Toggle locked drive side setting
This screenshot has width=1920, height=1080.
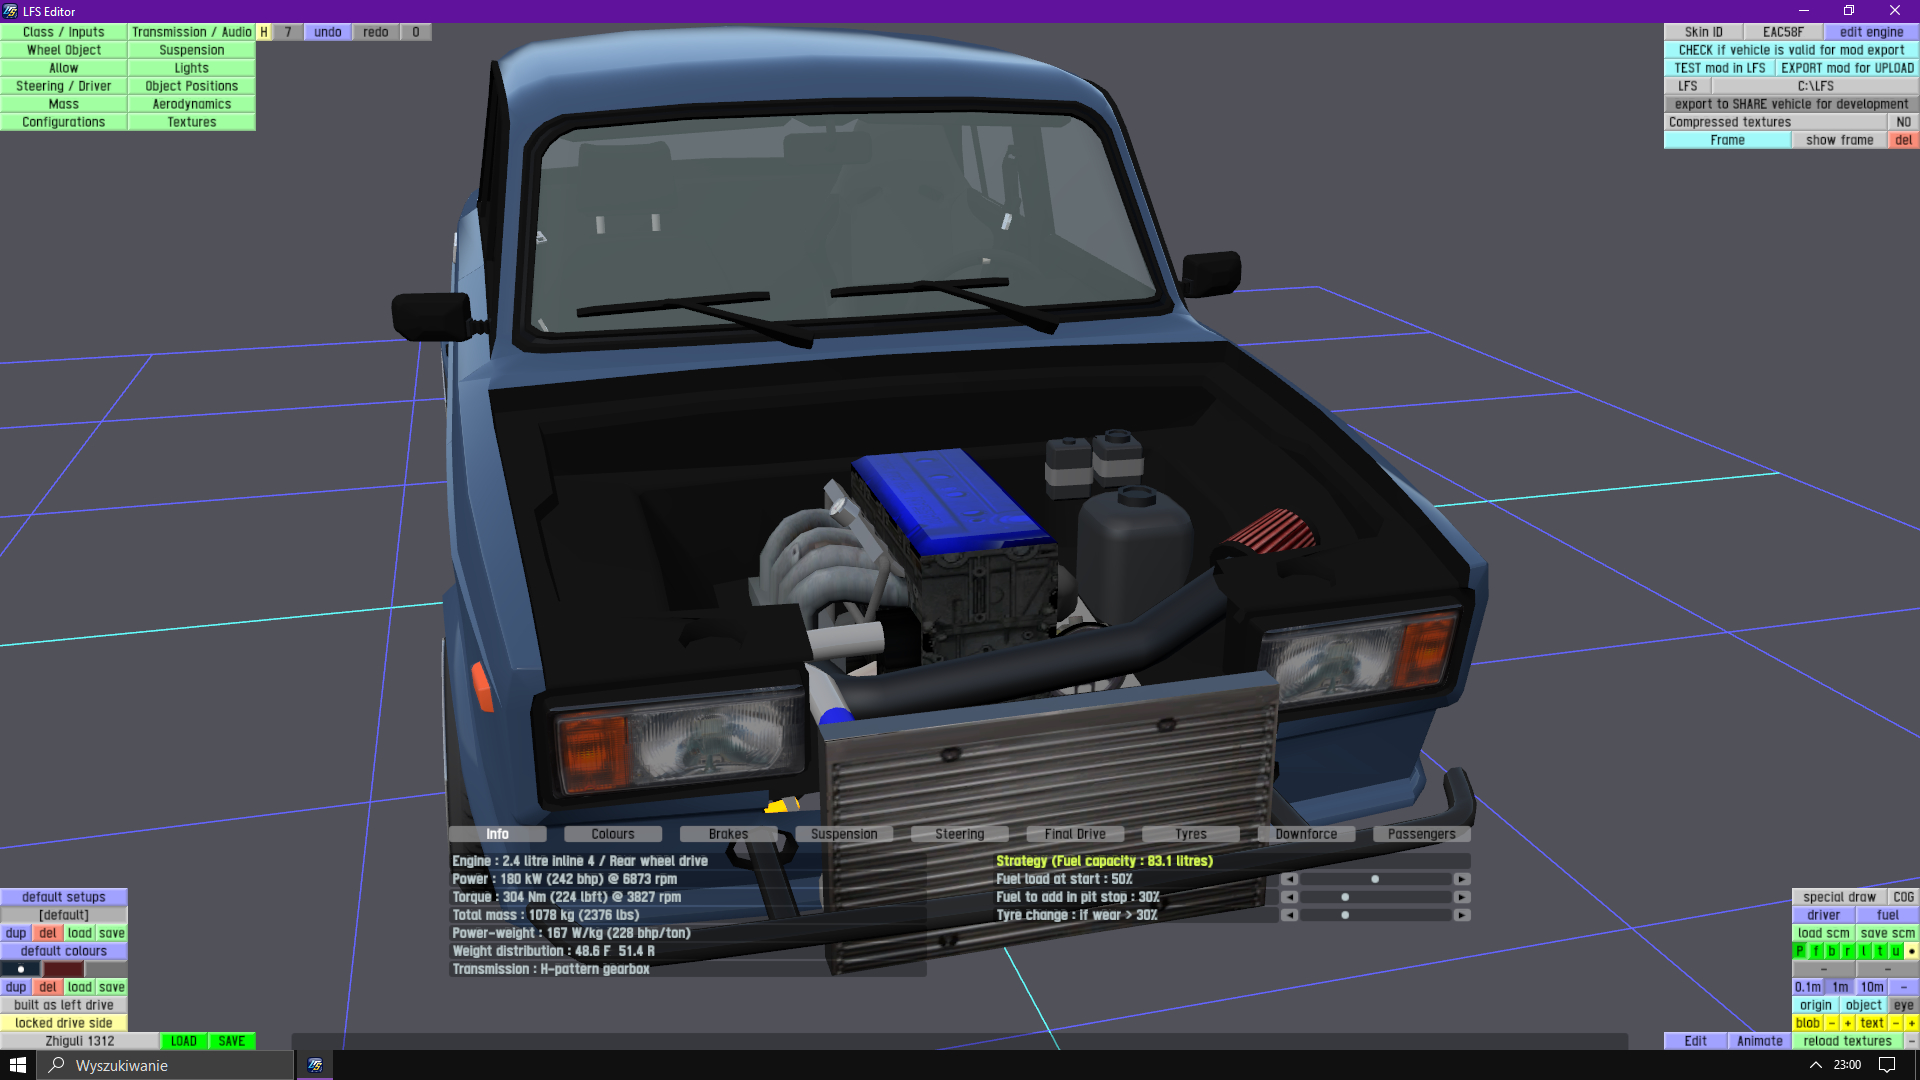coord(64,1023)
